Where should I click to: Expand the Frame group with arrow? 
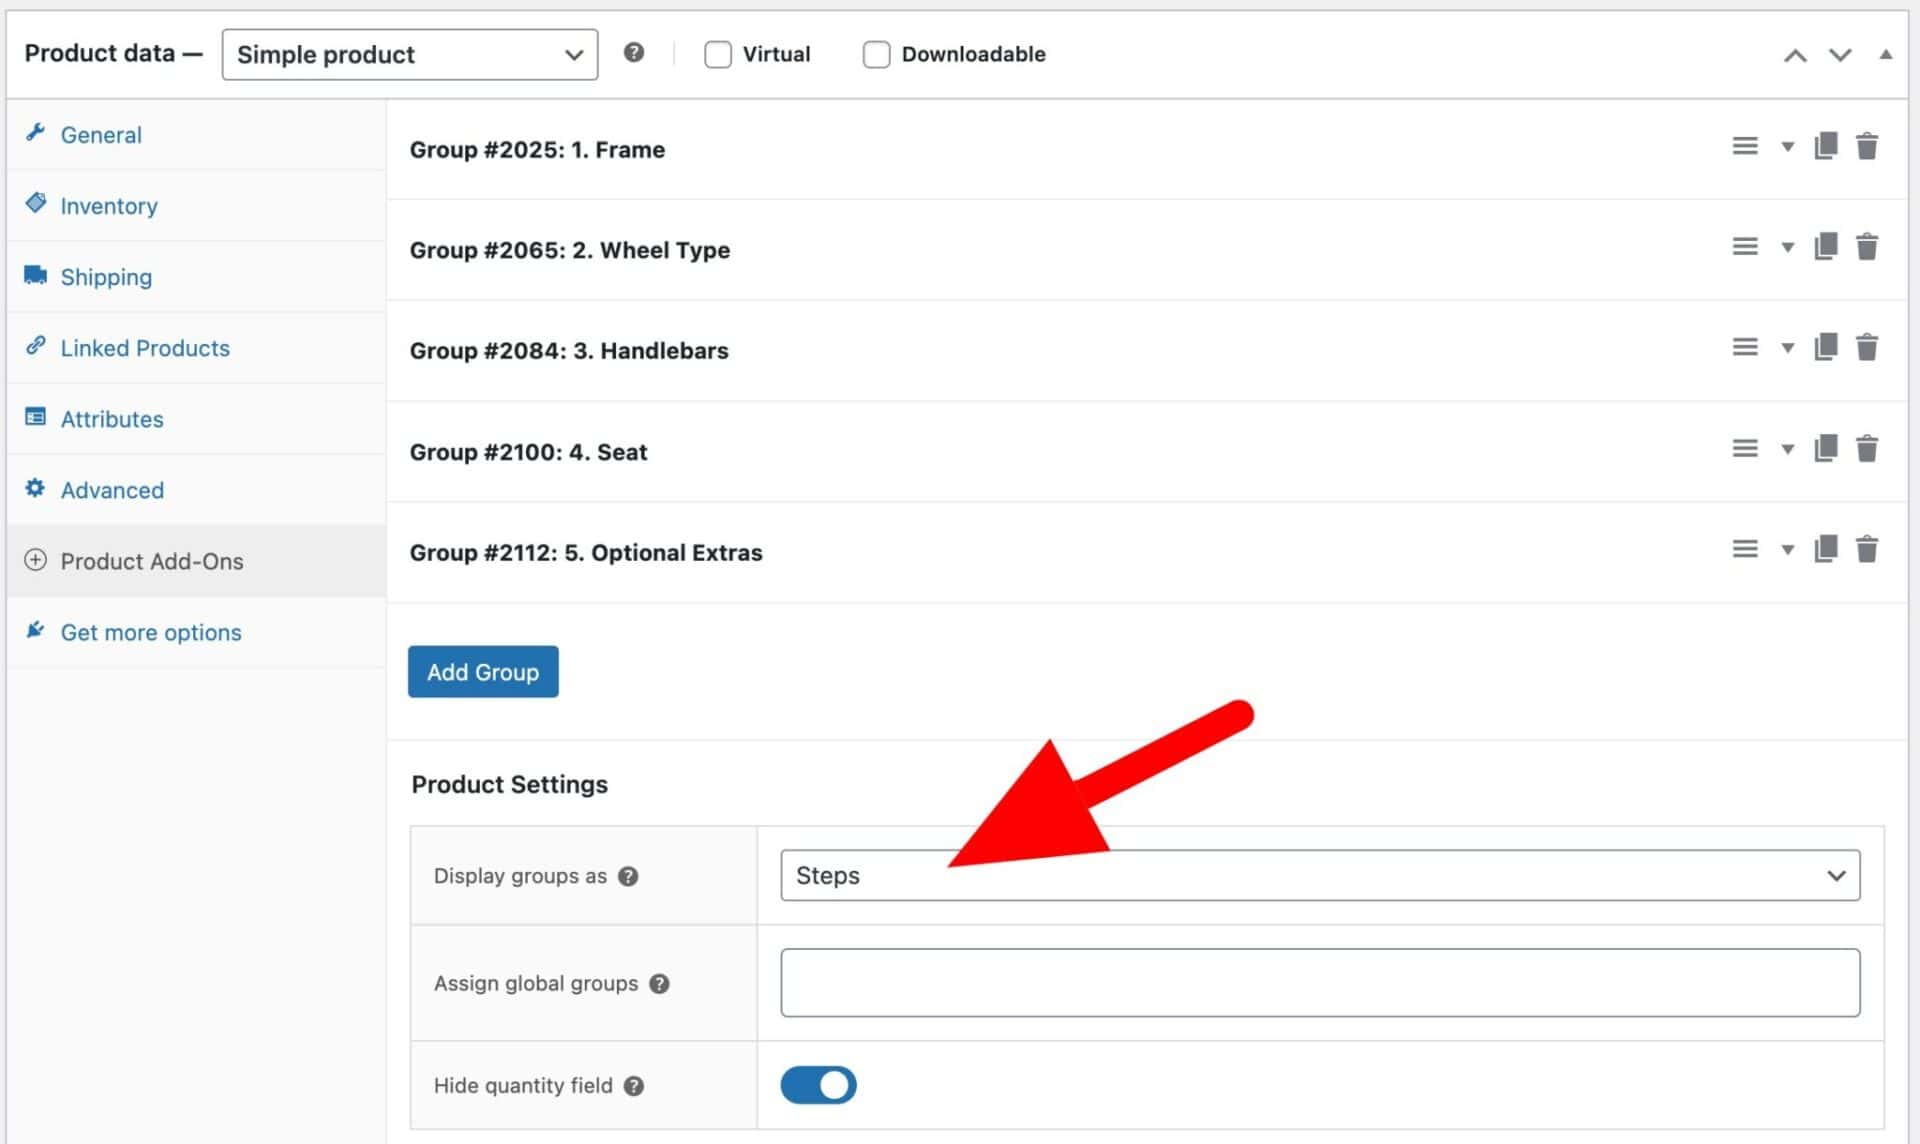pos(1787,147)
